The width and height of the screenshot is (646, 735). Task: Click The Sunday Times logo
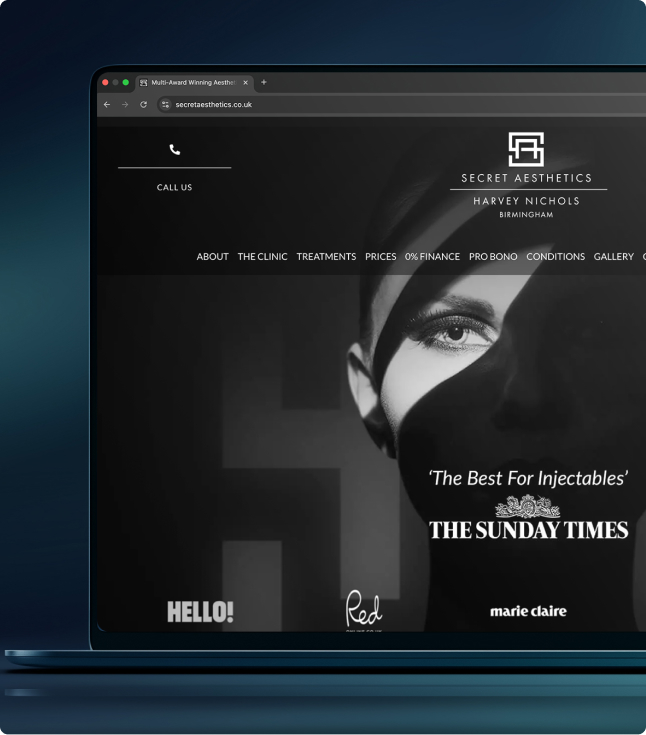pyautogui.click(x=528, y=530)
